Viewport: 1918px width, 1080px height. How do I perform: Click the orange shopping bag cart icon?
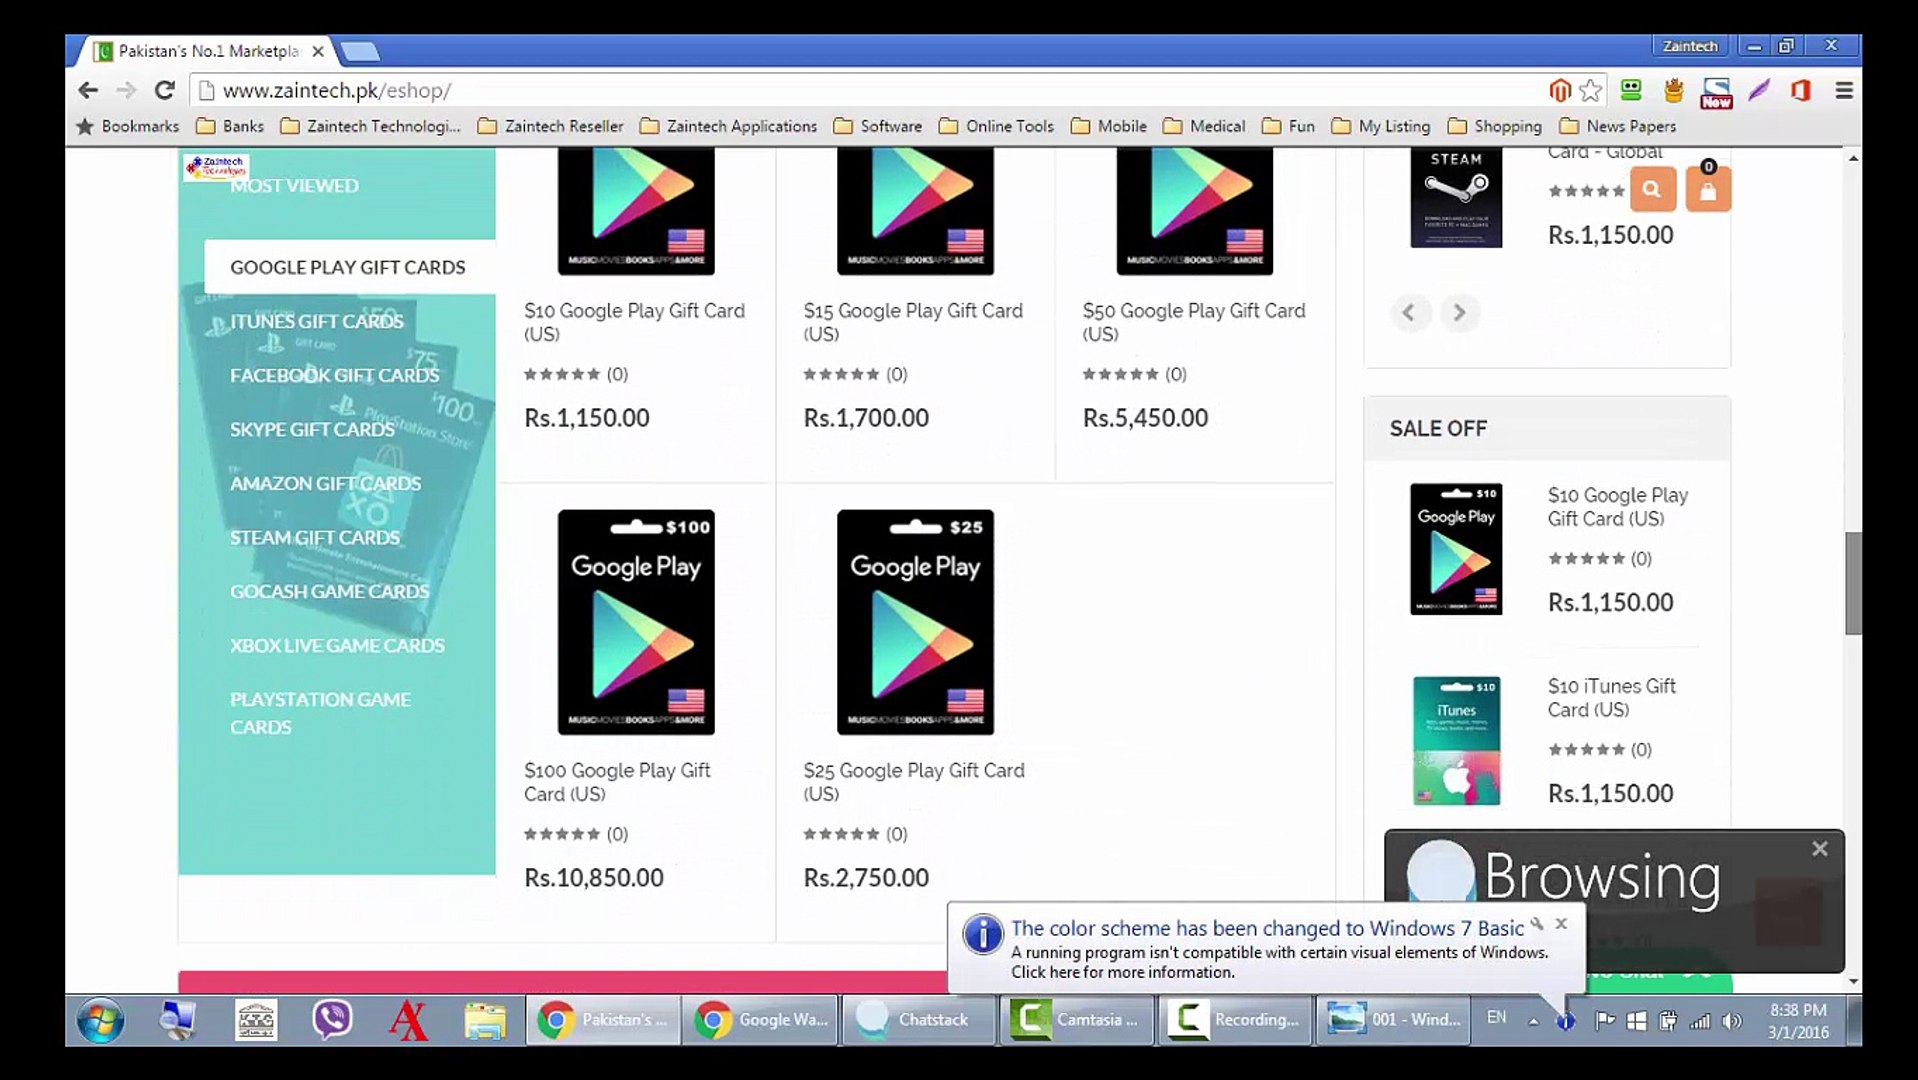1708,189
